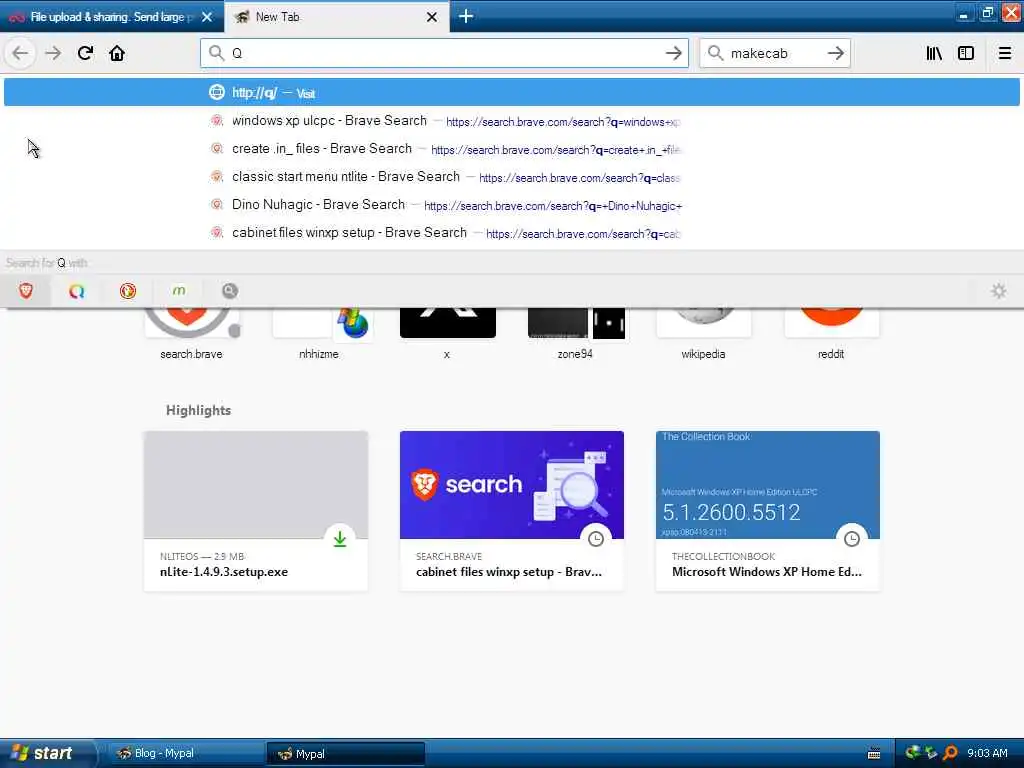1024x768 pixels.
Task: Click history clock icon on search.brave card
Action: click(x=596, y=539)
